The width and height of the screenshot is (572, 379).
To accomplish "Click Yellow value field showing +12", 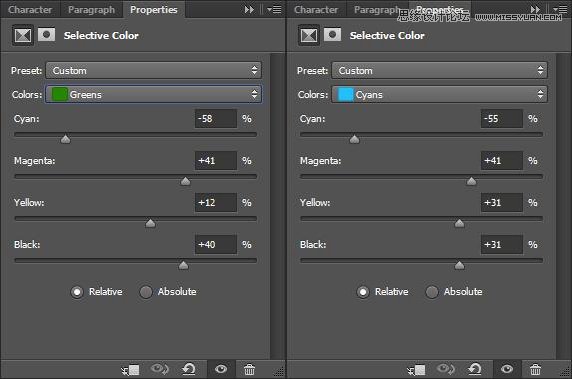I will (x=216, y=202).
